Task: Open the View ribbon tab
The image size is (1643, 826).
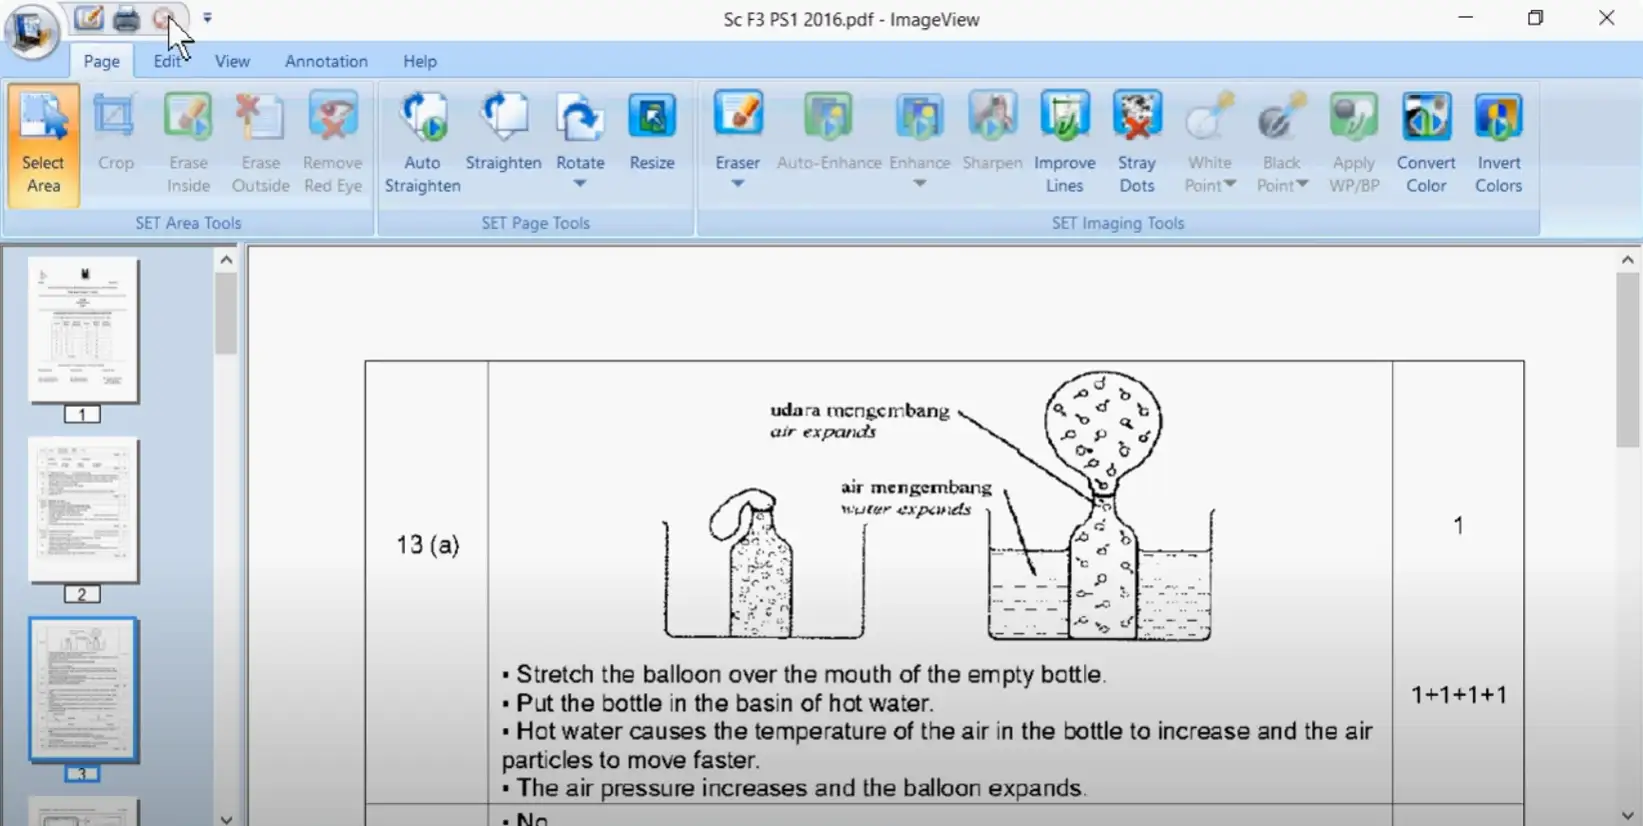Action: tap(232, 61)
